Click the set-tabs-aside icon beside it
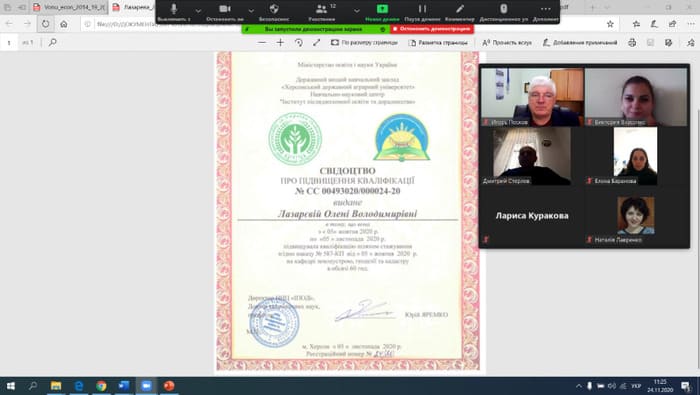 coord(21,7)
